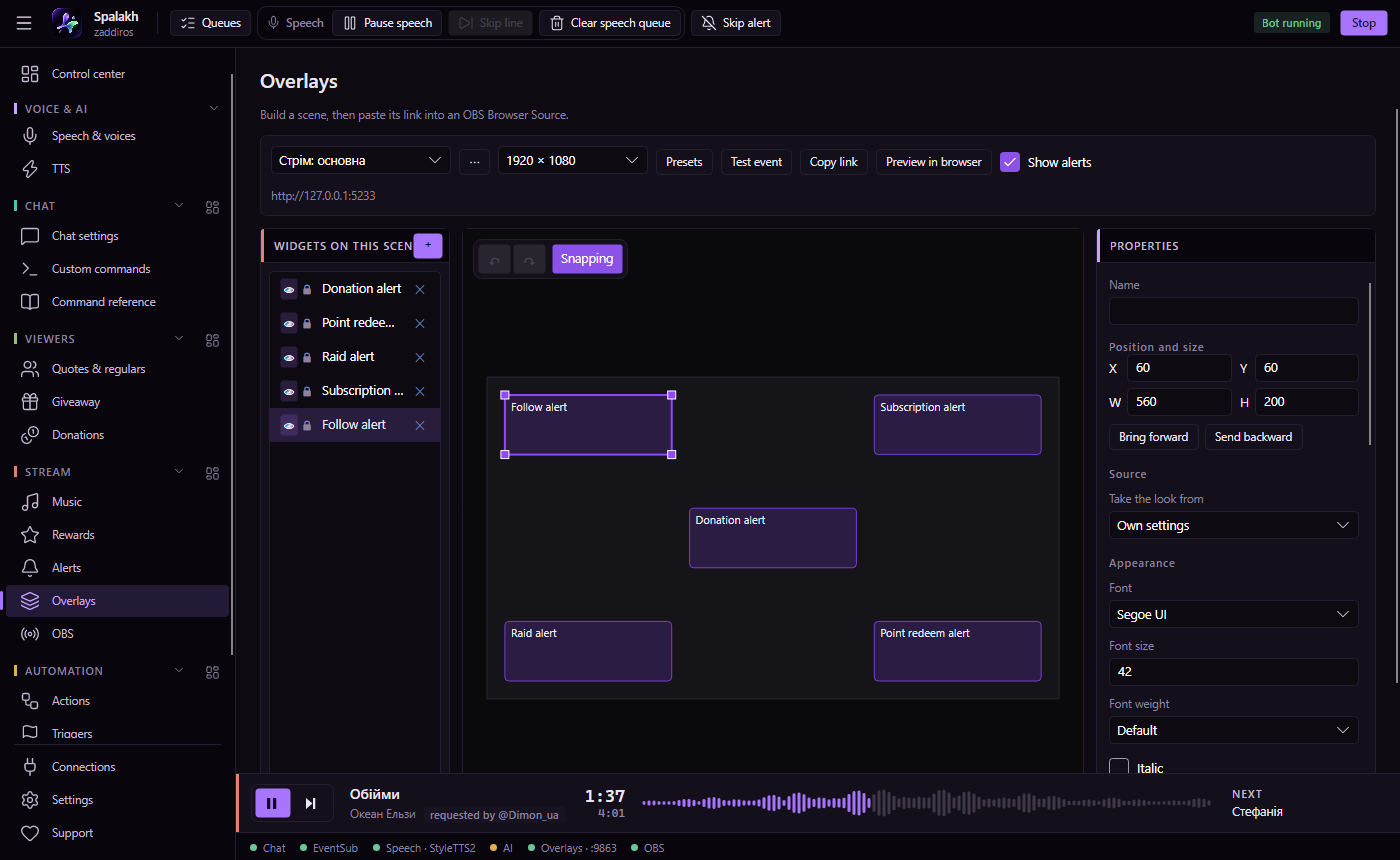Collapse the VIEWERS section chevron
The width and height of the screenshot is (1400, 860).
click(180, 339)
